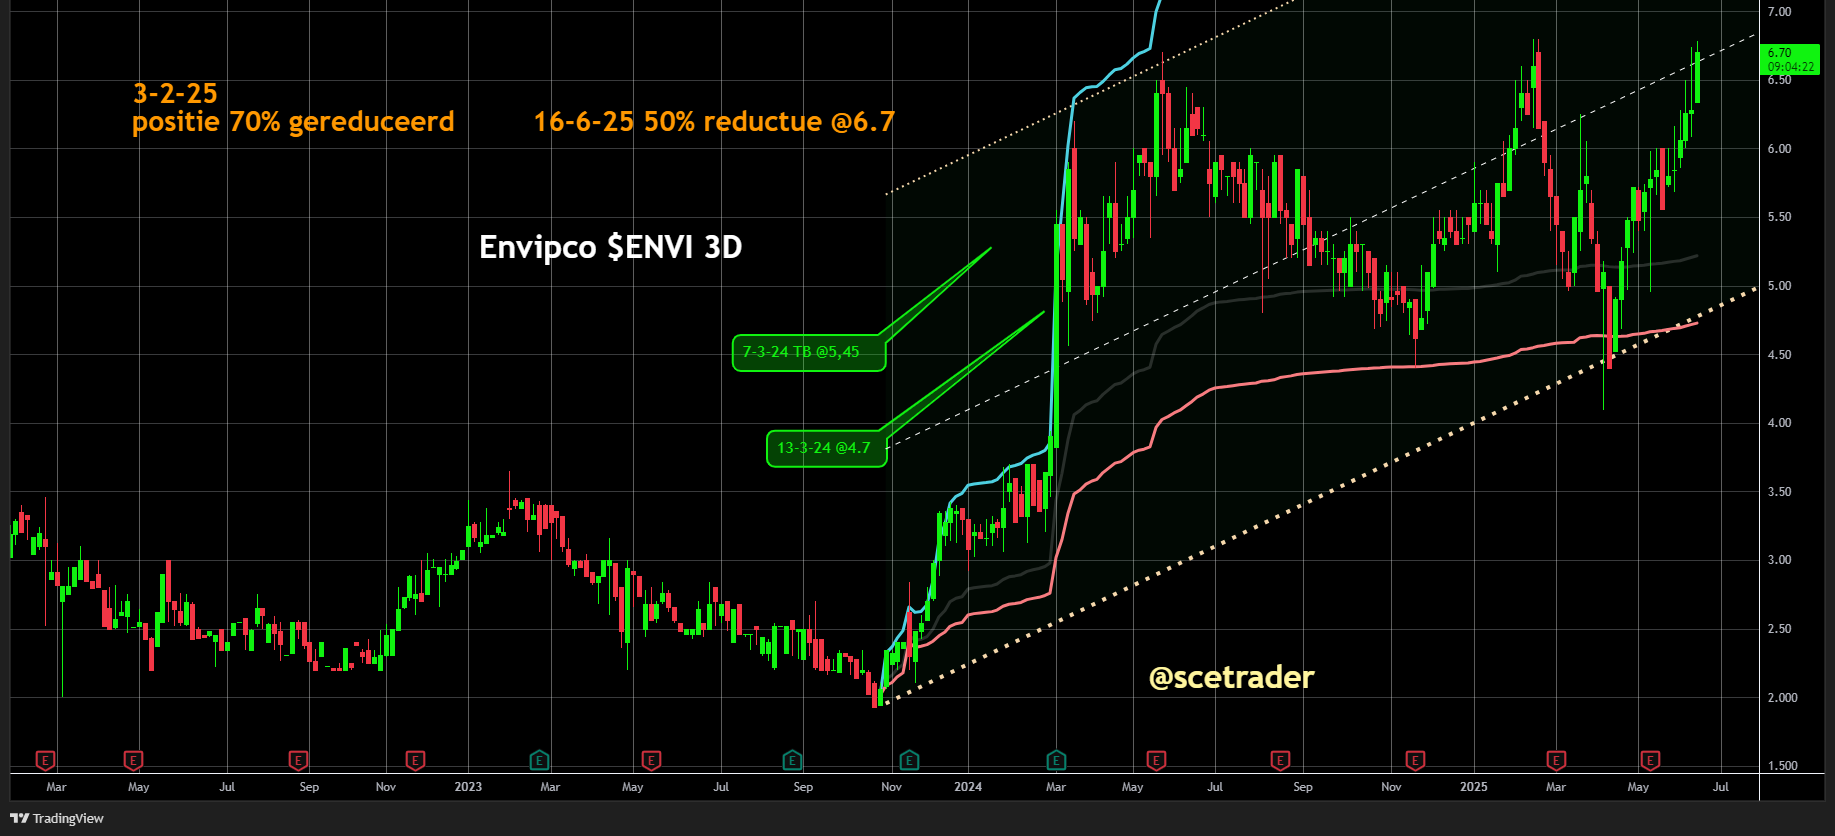Click the 2024 label on the time axis
This screenshot has width=1835, height=836.
pos(968,787)
